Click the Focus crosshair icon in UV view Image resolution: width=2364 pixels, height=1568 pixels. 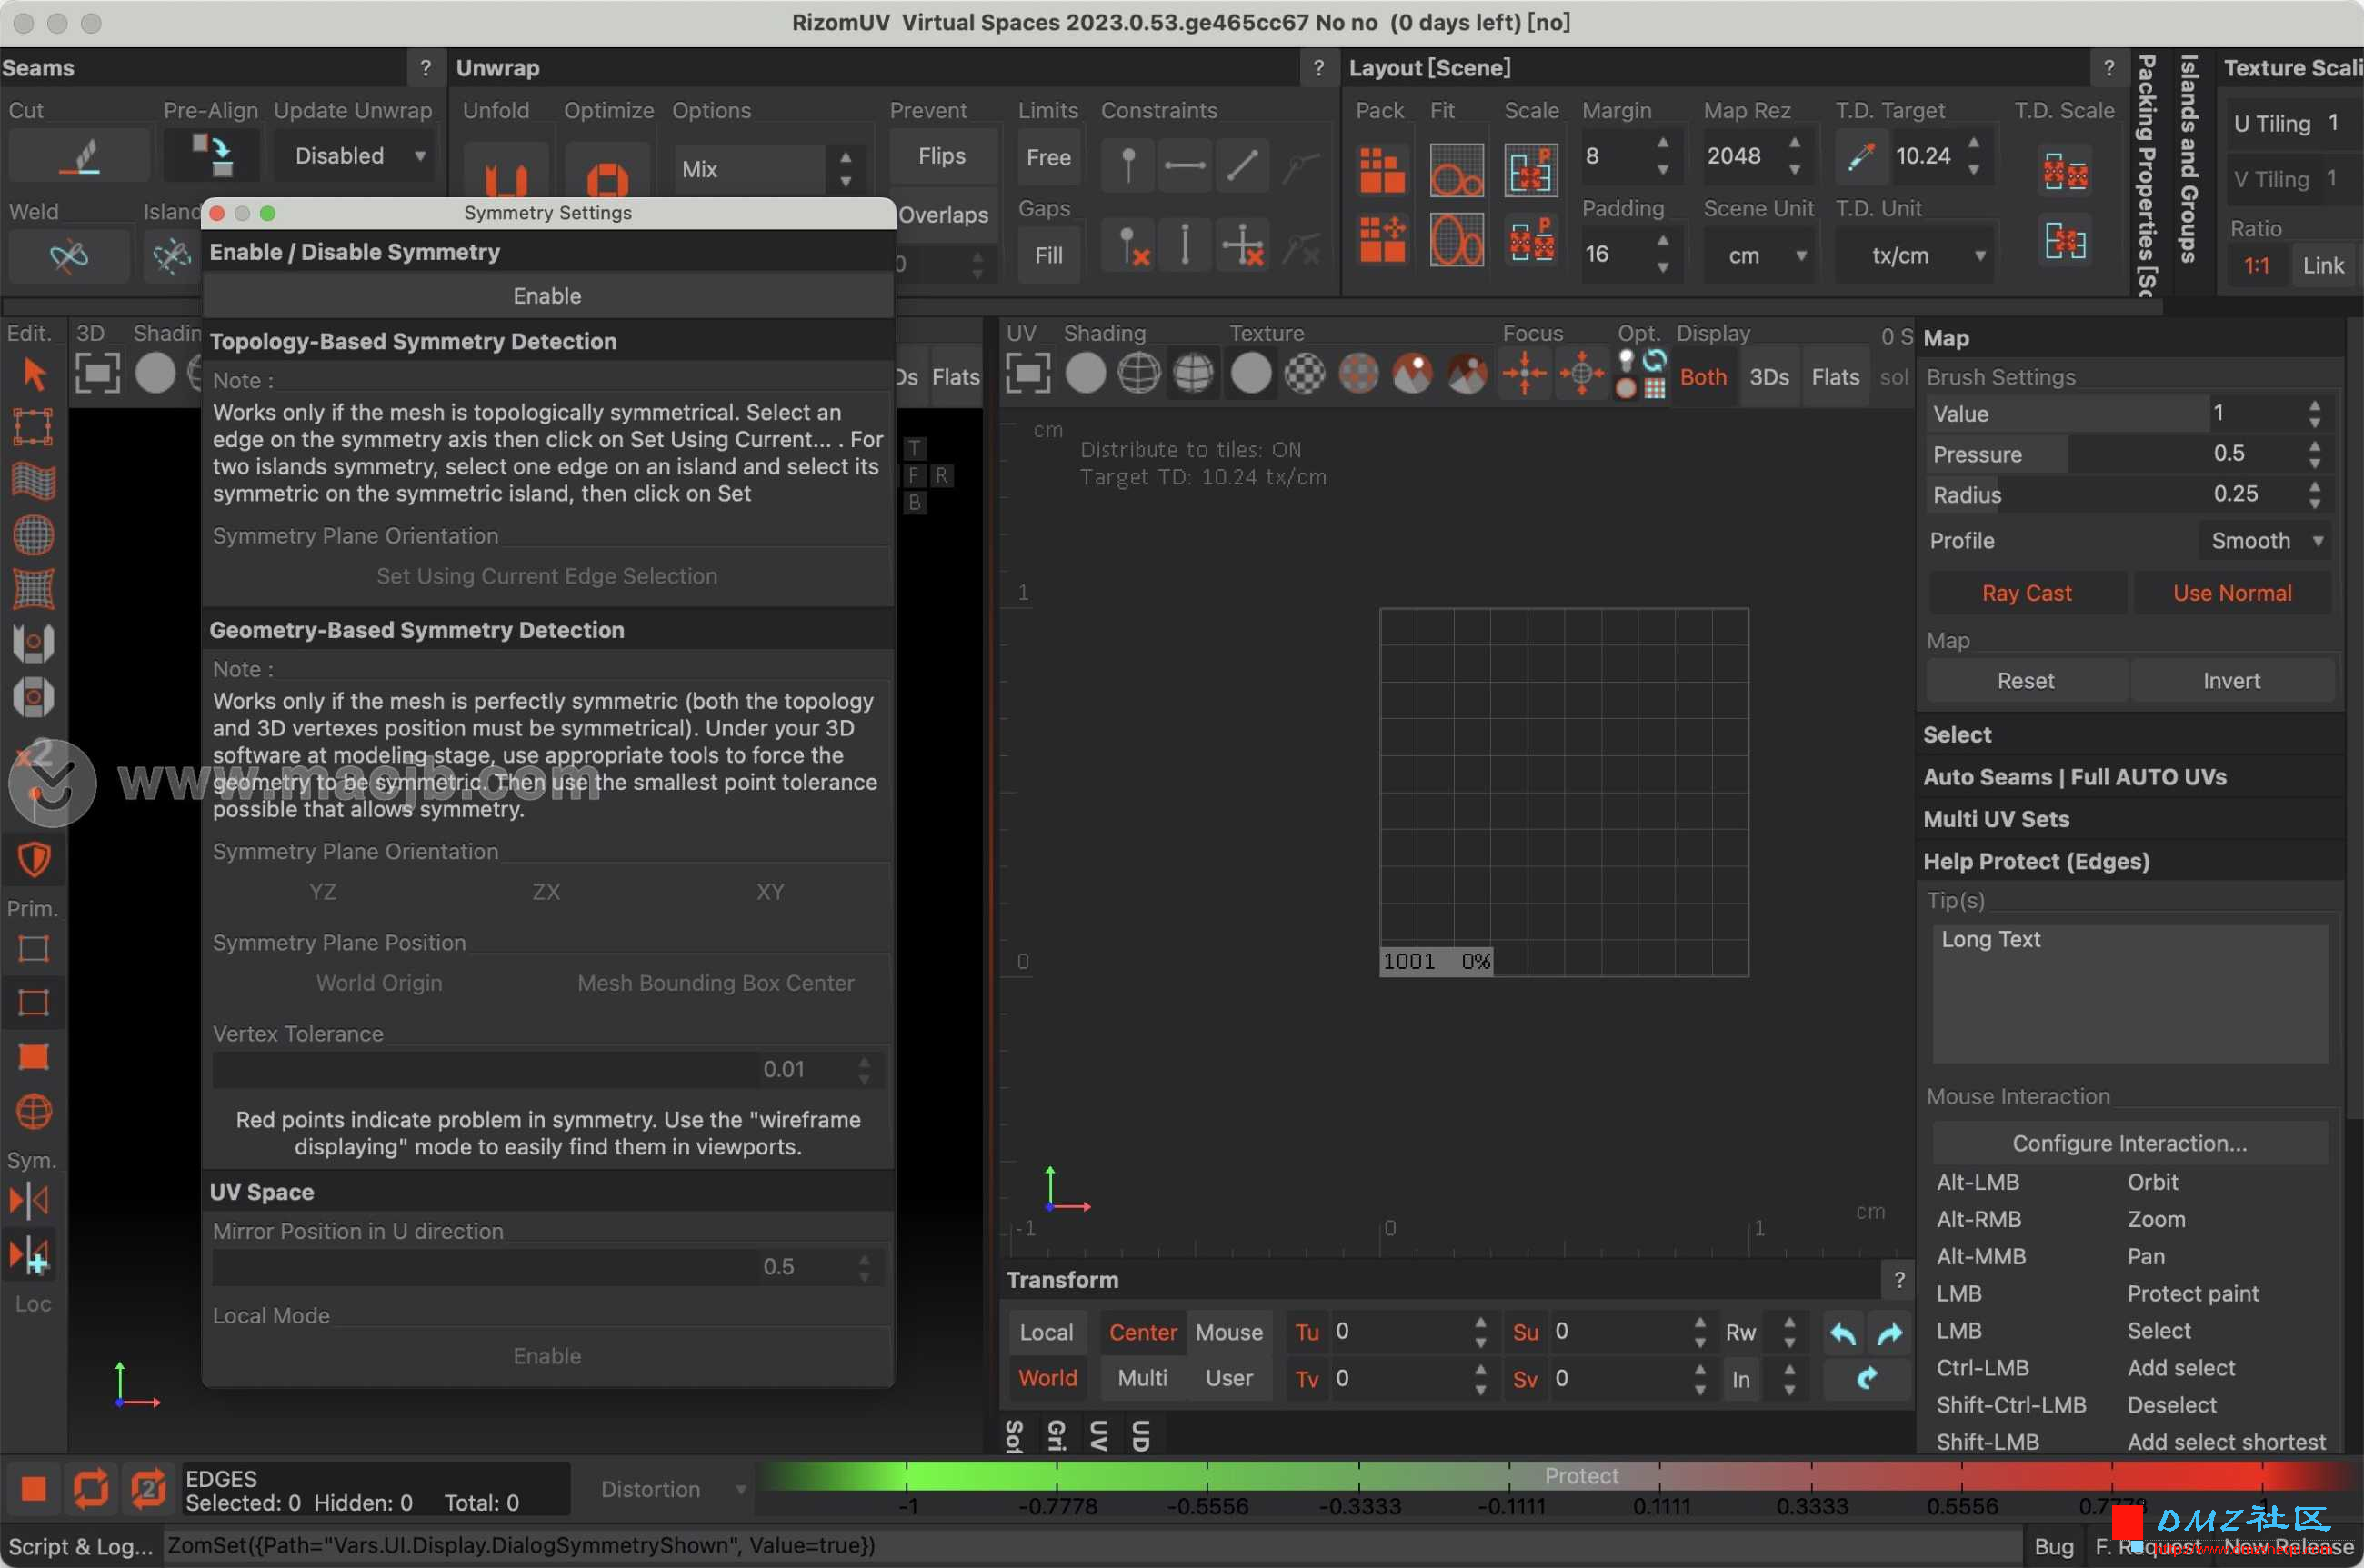[x=1525, y=374]
